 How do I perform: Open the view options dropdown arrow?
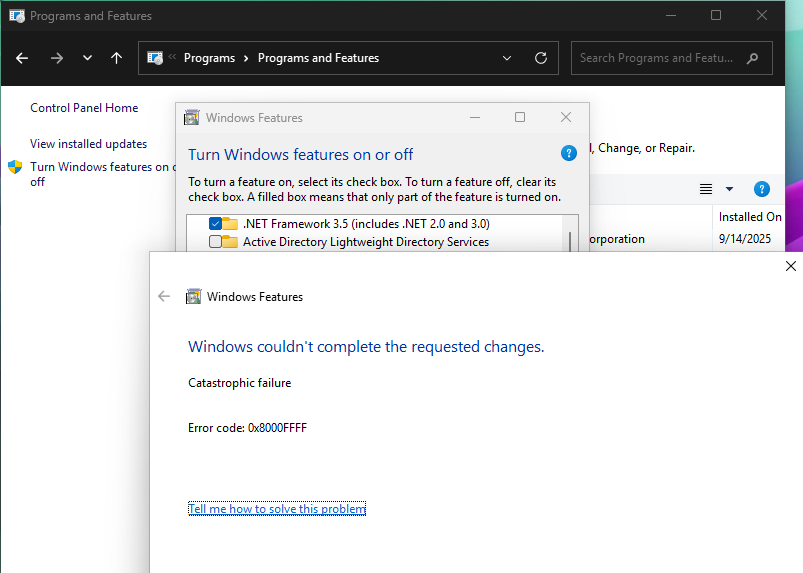coord(730,189)
